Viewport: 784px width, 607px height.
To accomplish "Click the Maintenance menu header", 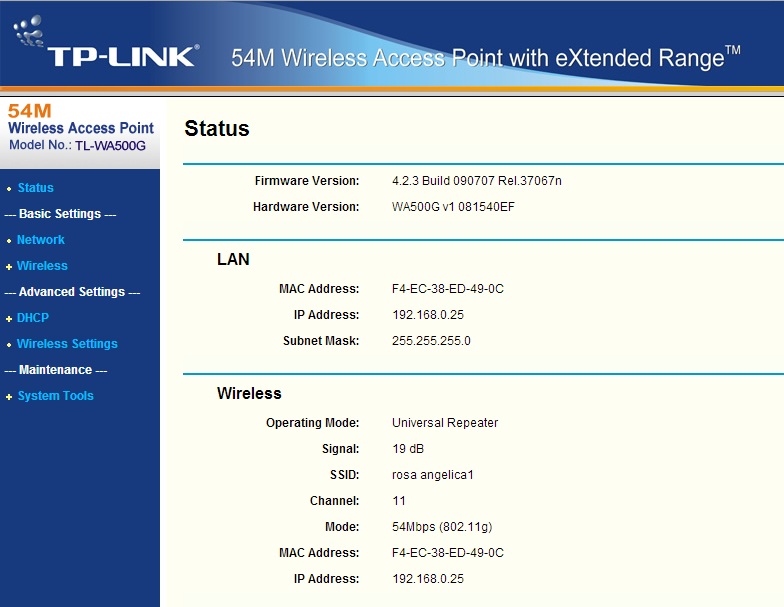I will (x=56, y=370).
